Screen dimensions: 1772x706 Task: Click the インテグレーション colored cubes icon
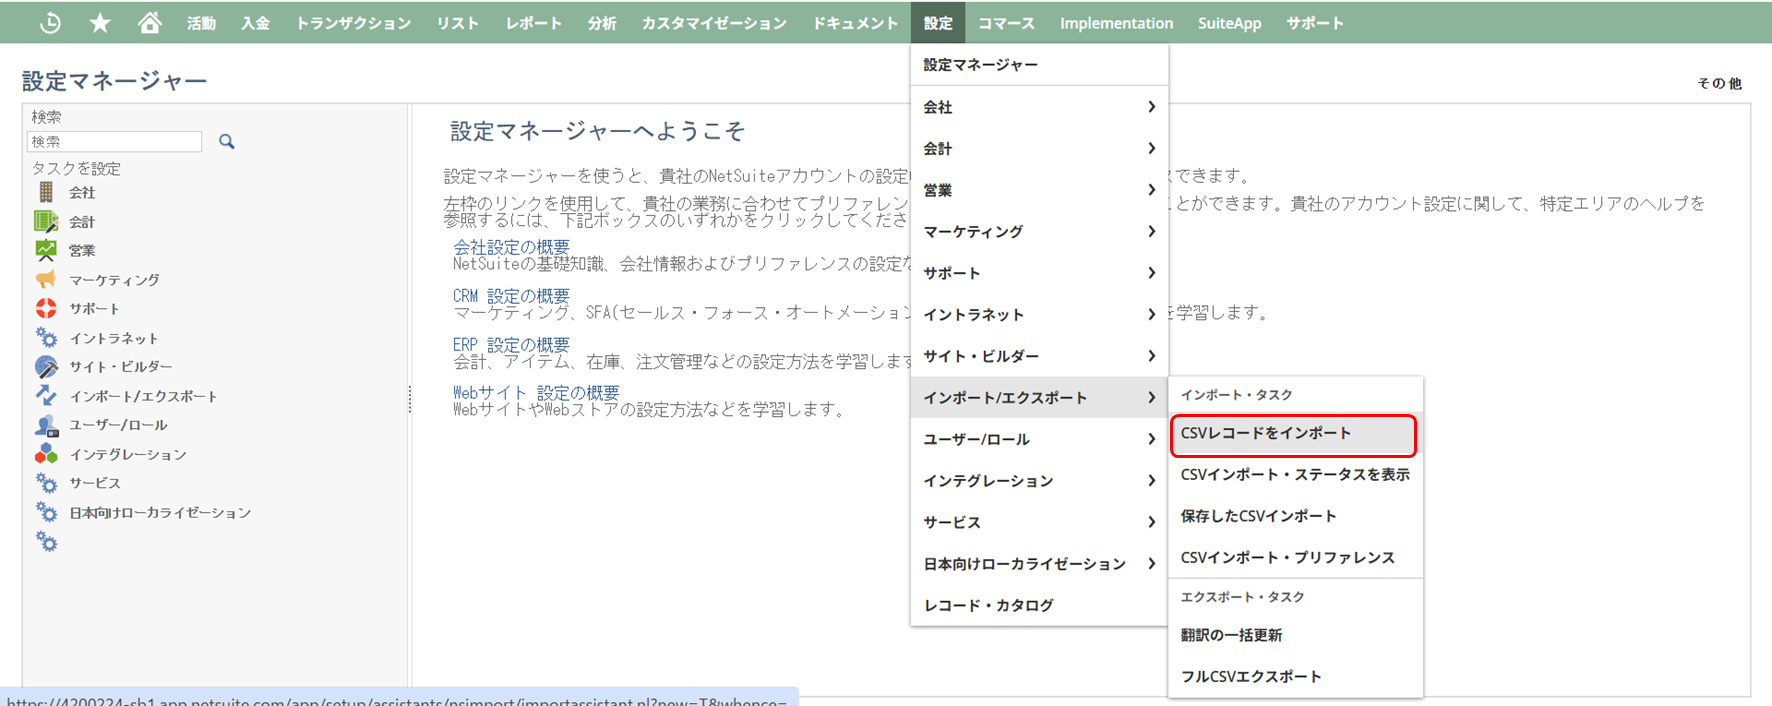tap(46, 454)
